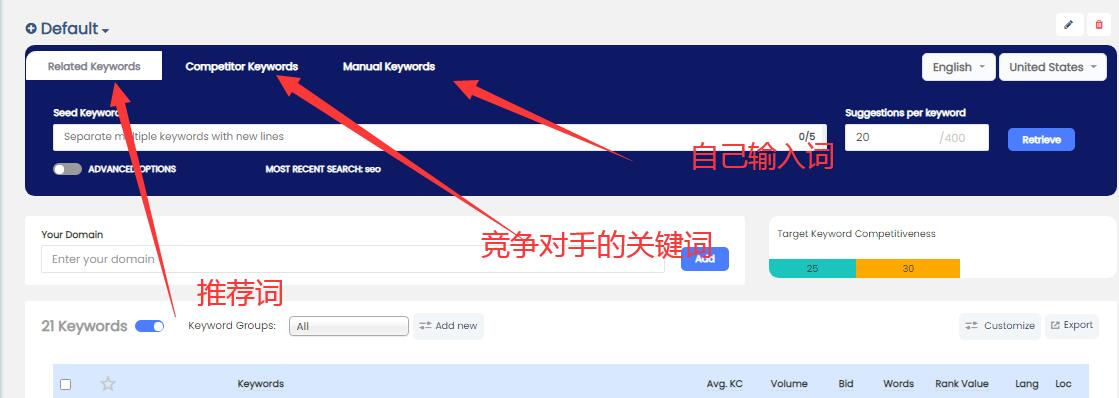Open the English language dropdown

click(958, 67)
